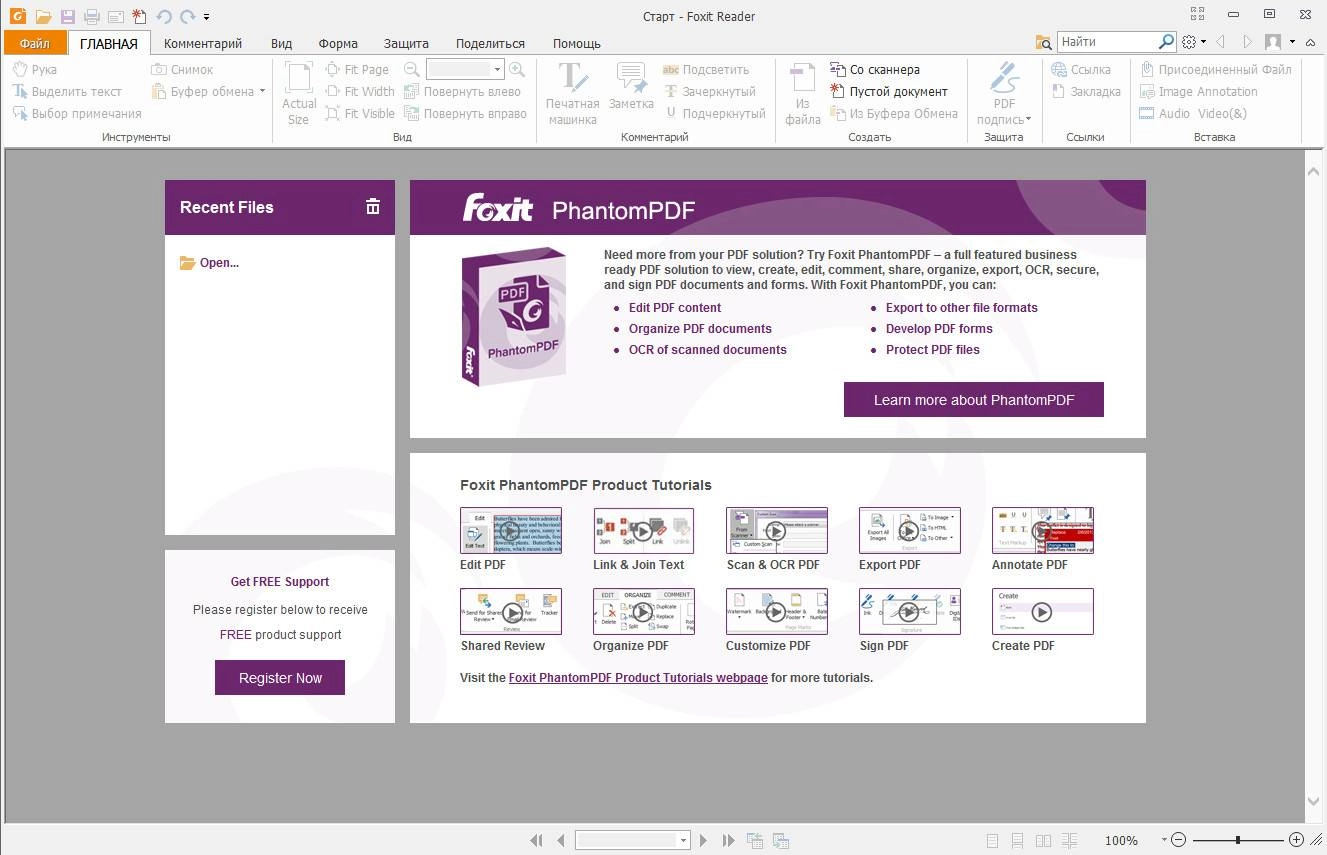Switch to the Защита tab
1327x855 pixels.
(x=406, y=43)
